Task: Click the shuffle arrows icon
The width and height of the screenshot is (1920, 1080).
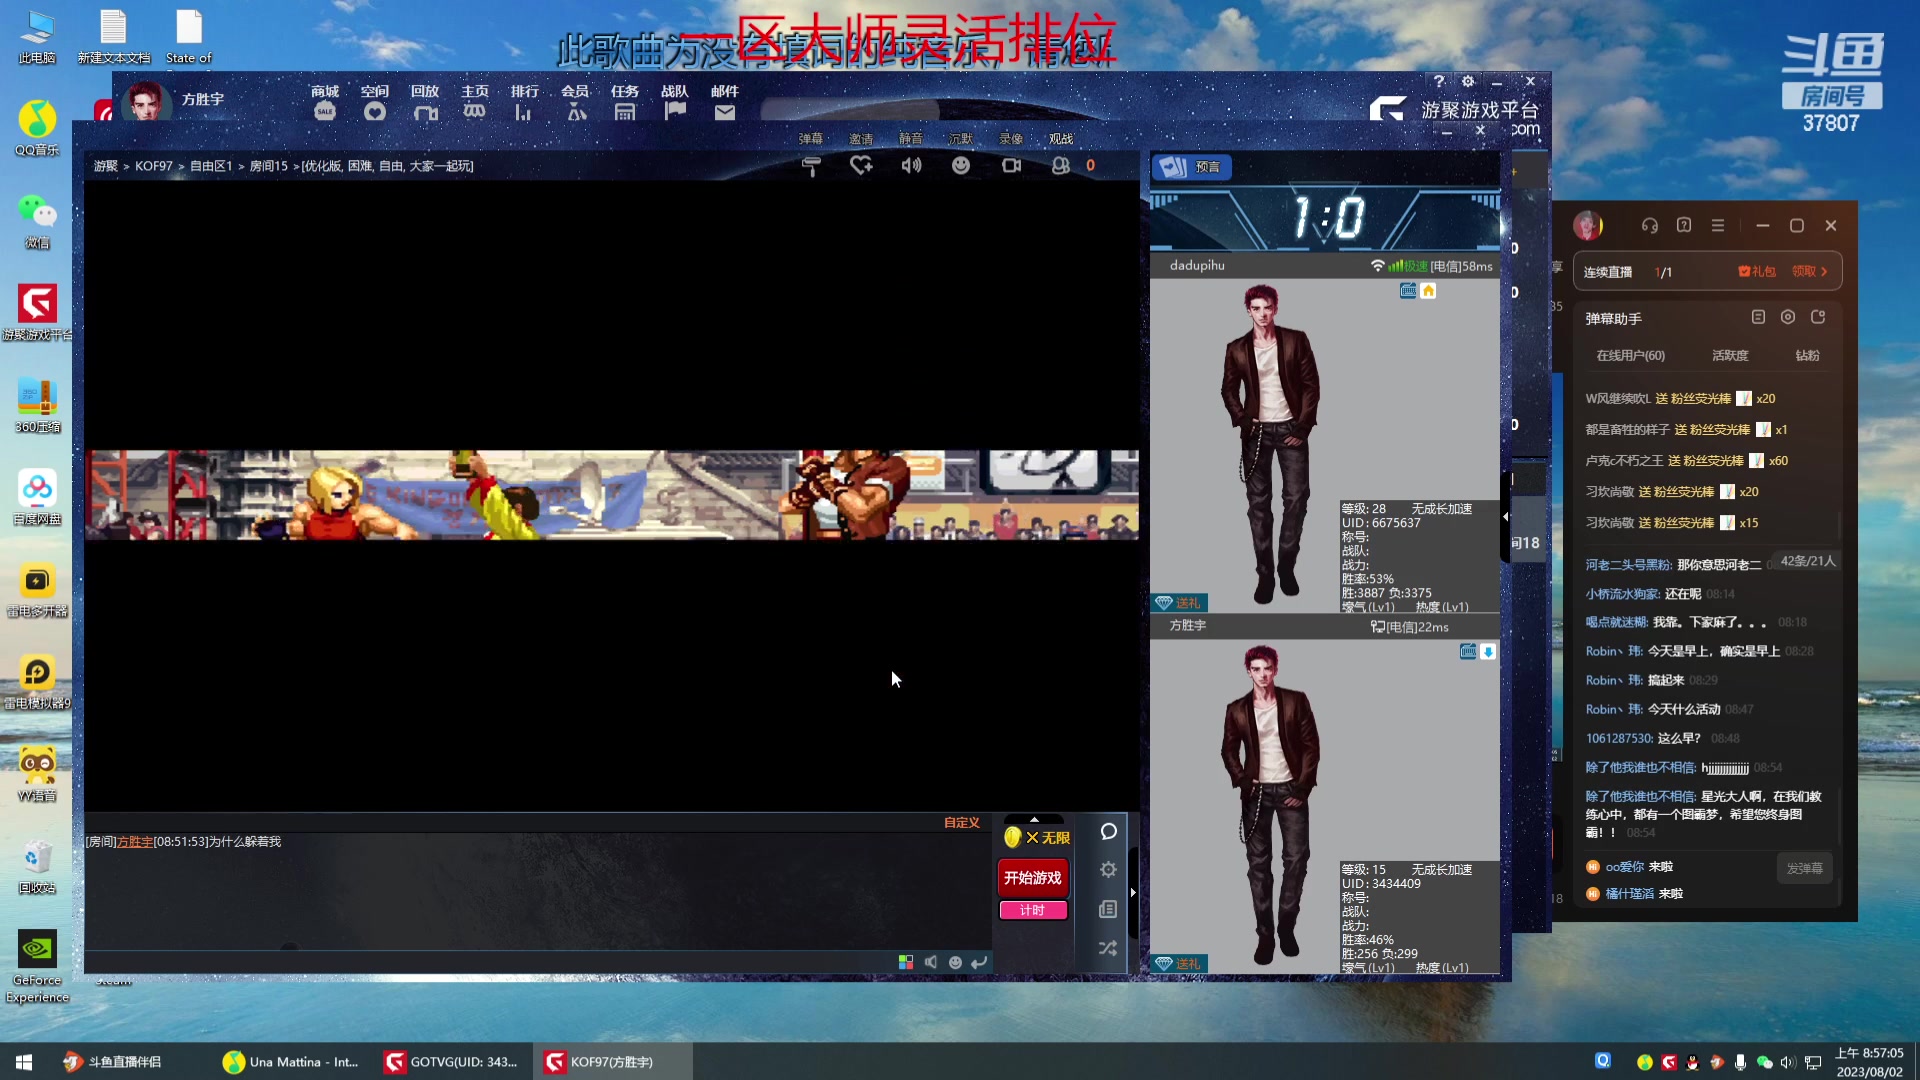Action: point(1108,948)
